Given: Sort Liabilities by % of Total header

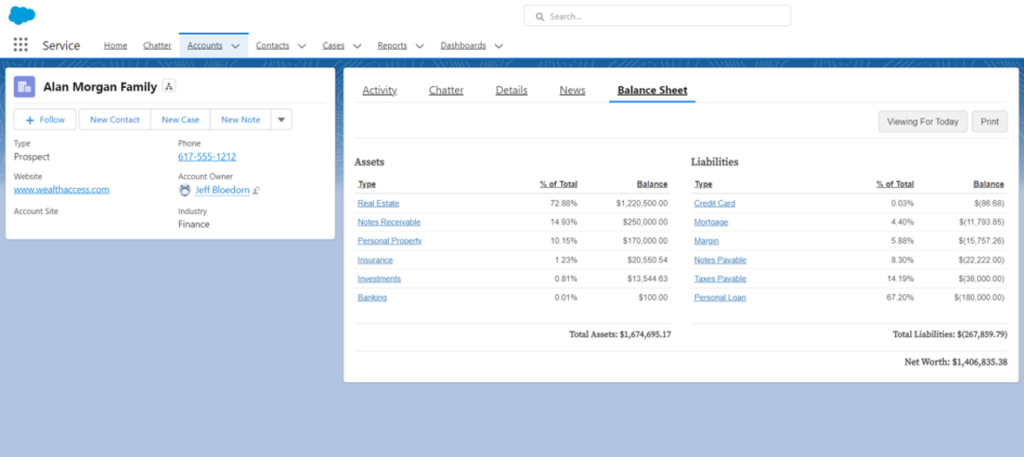Looking at the screenshot, I should (x=895, y=184).
